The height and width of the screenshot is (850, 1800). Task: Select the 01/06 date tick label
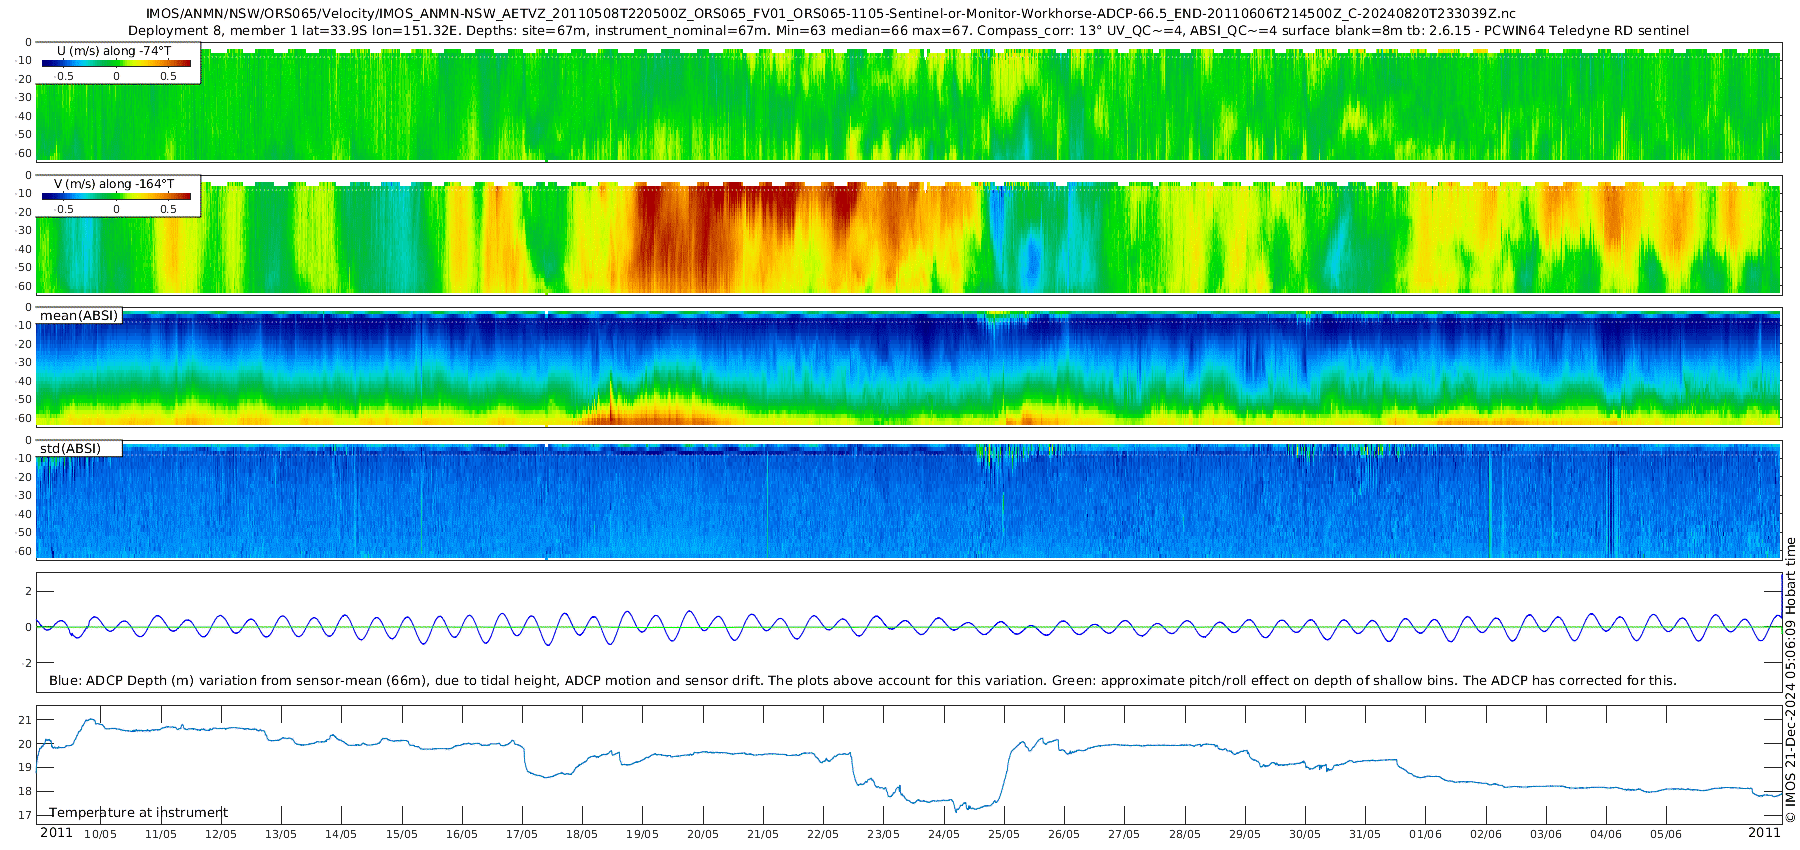pyautogui.click(x=1425, y=834)
